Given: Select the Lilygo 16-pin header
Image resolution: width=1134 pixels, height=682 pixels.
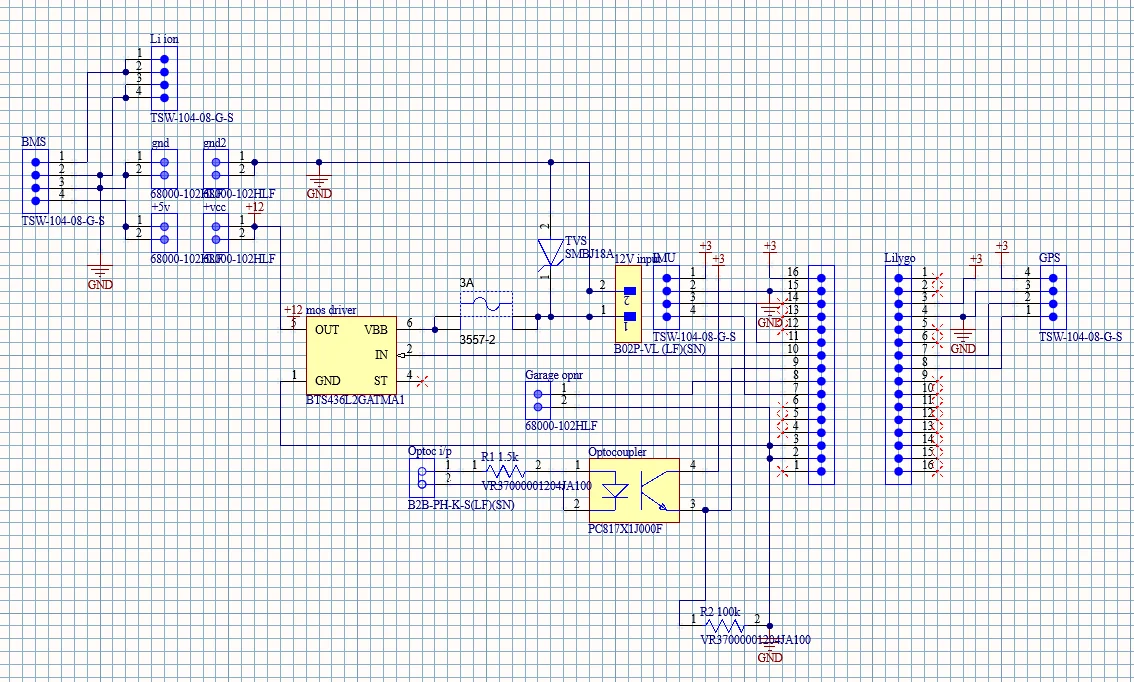Looking at the screenshot, I should tap(898, 374).
